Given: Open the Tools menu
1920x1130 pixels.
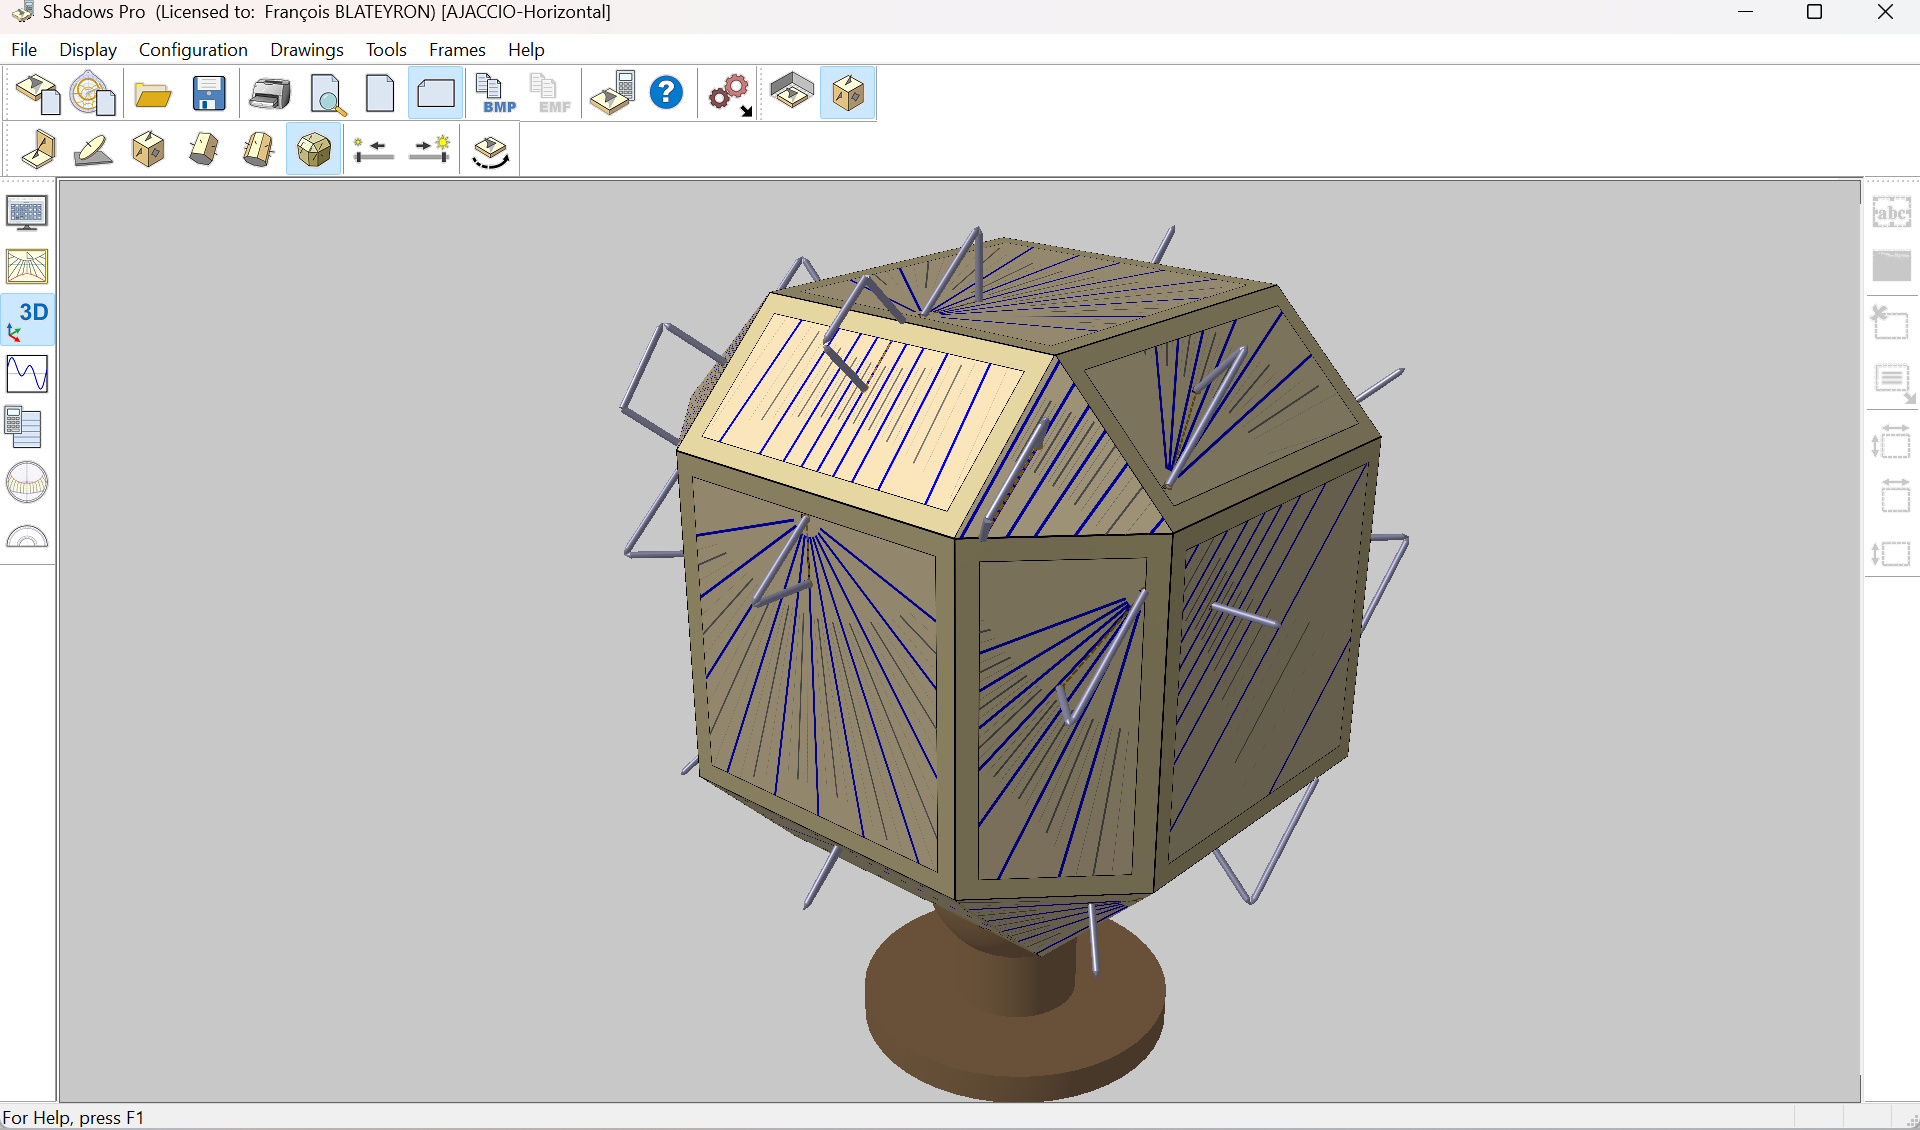Looking at the screenshot, I should point(386,50).
